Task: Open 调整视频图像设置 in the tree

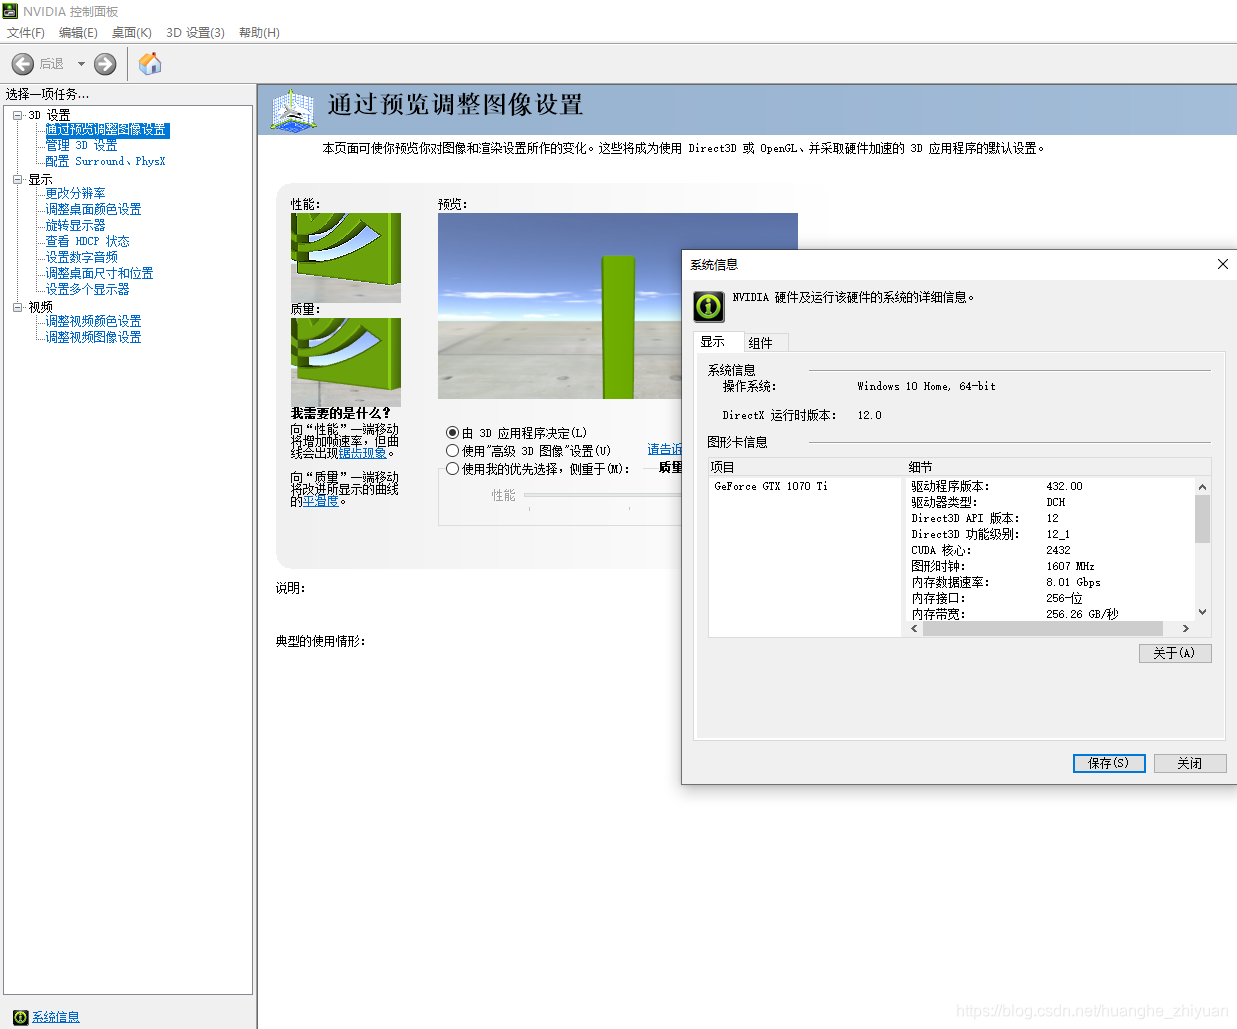Action: [x=93, y=337]
